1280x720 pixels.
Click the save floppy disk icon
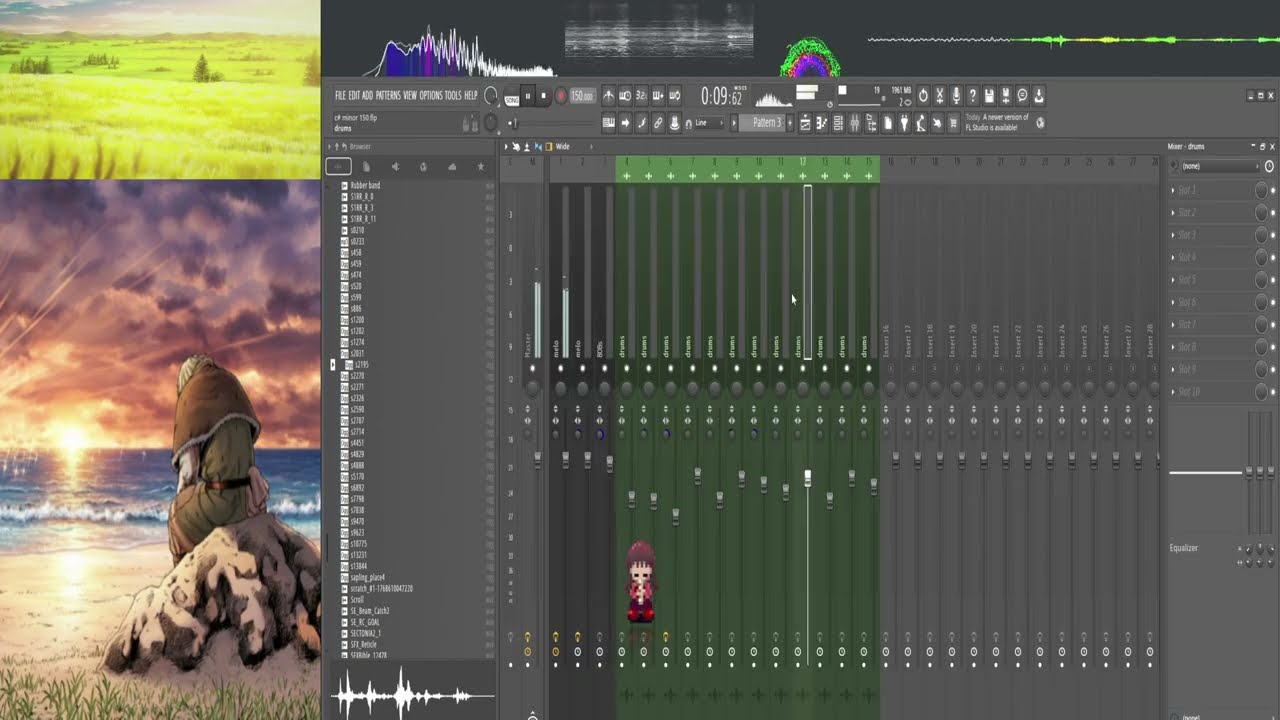[989, 96]
